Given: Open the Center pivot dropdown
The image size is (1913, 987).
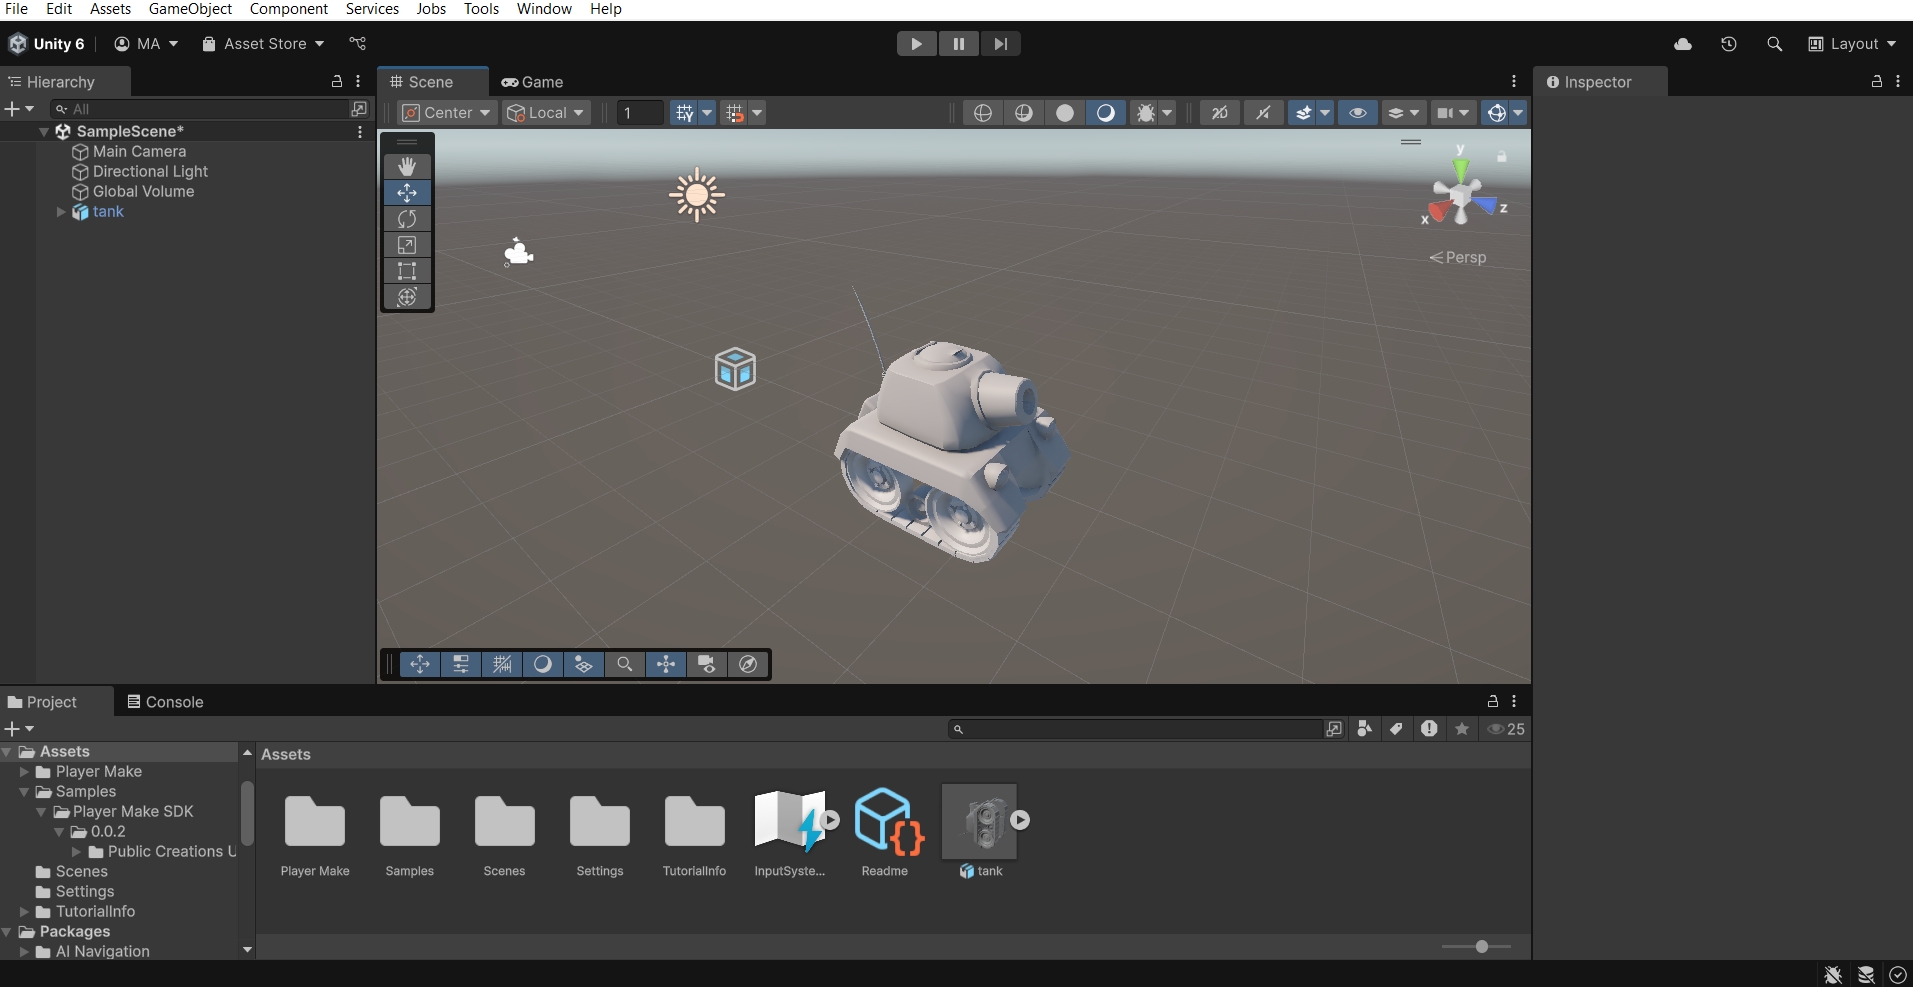Looking at the screenshot, I should pos(447,113).
